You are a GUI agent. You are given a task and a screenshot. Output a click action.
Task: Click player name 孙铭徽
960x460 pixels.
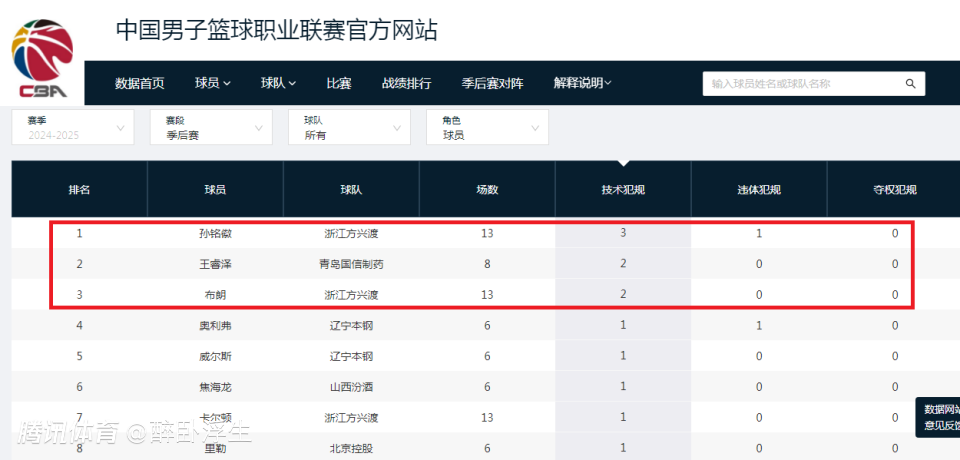click(x=215, y=234)
